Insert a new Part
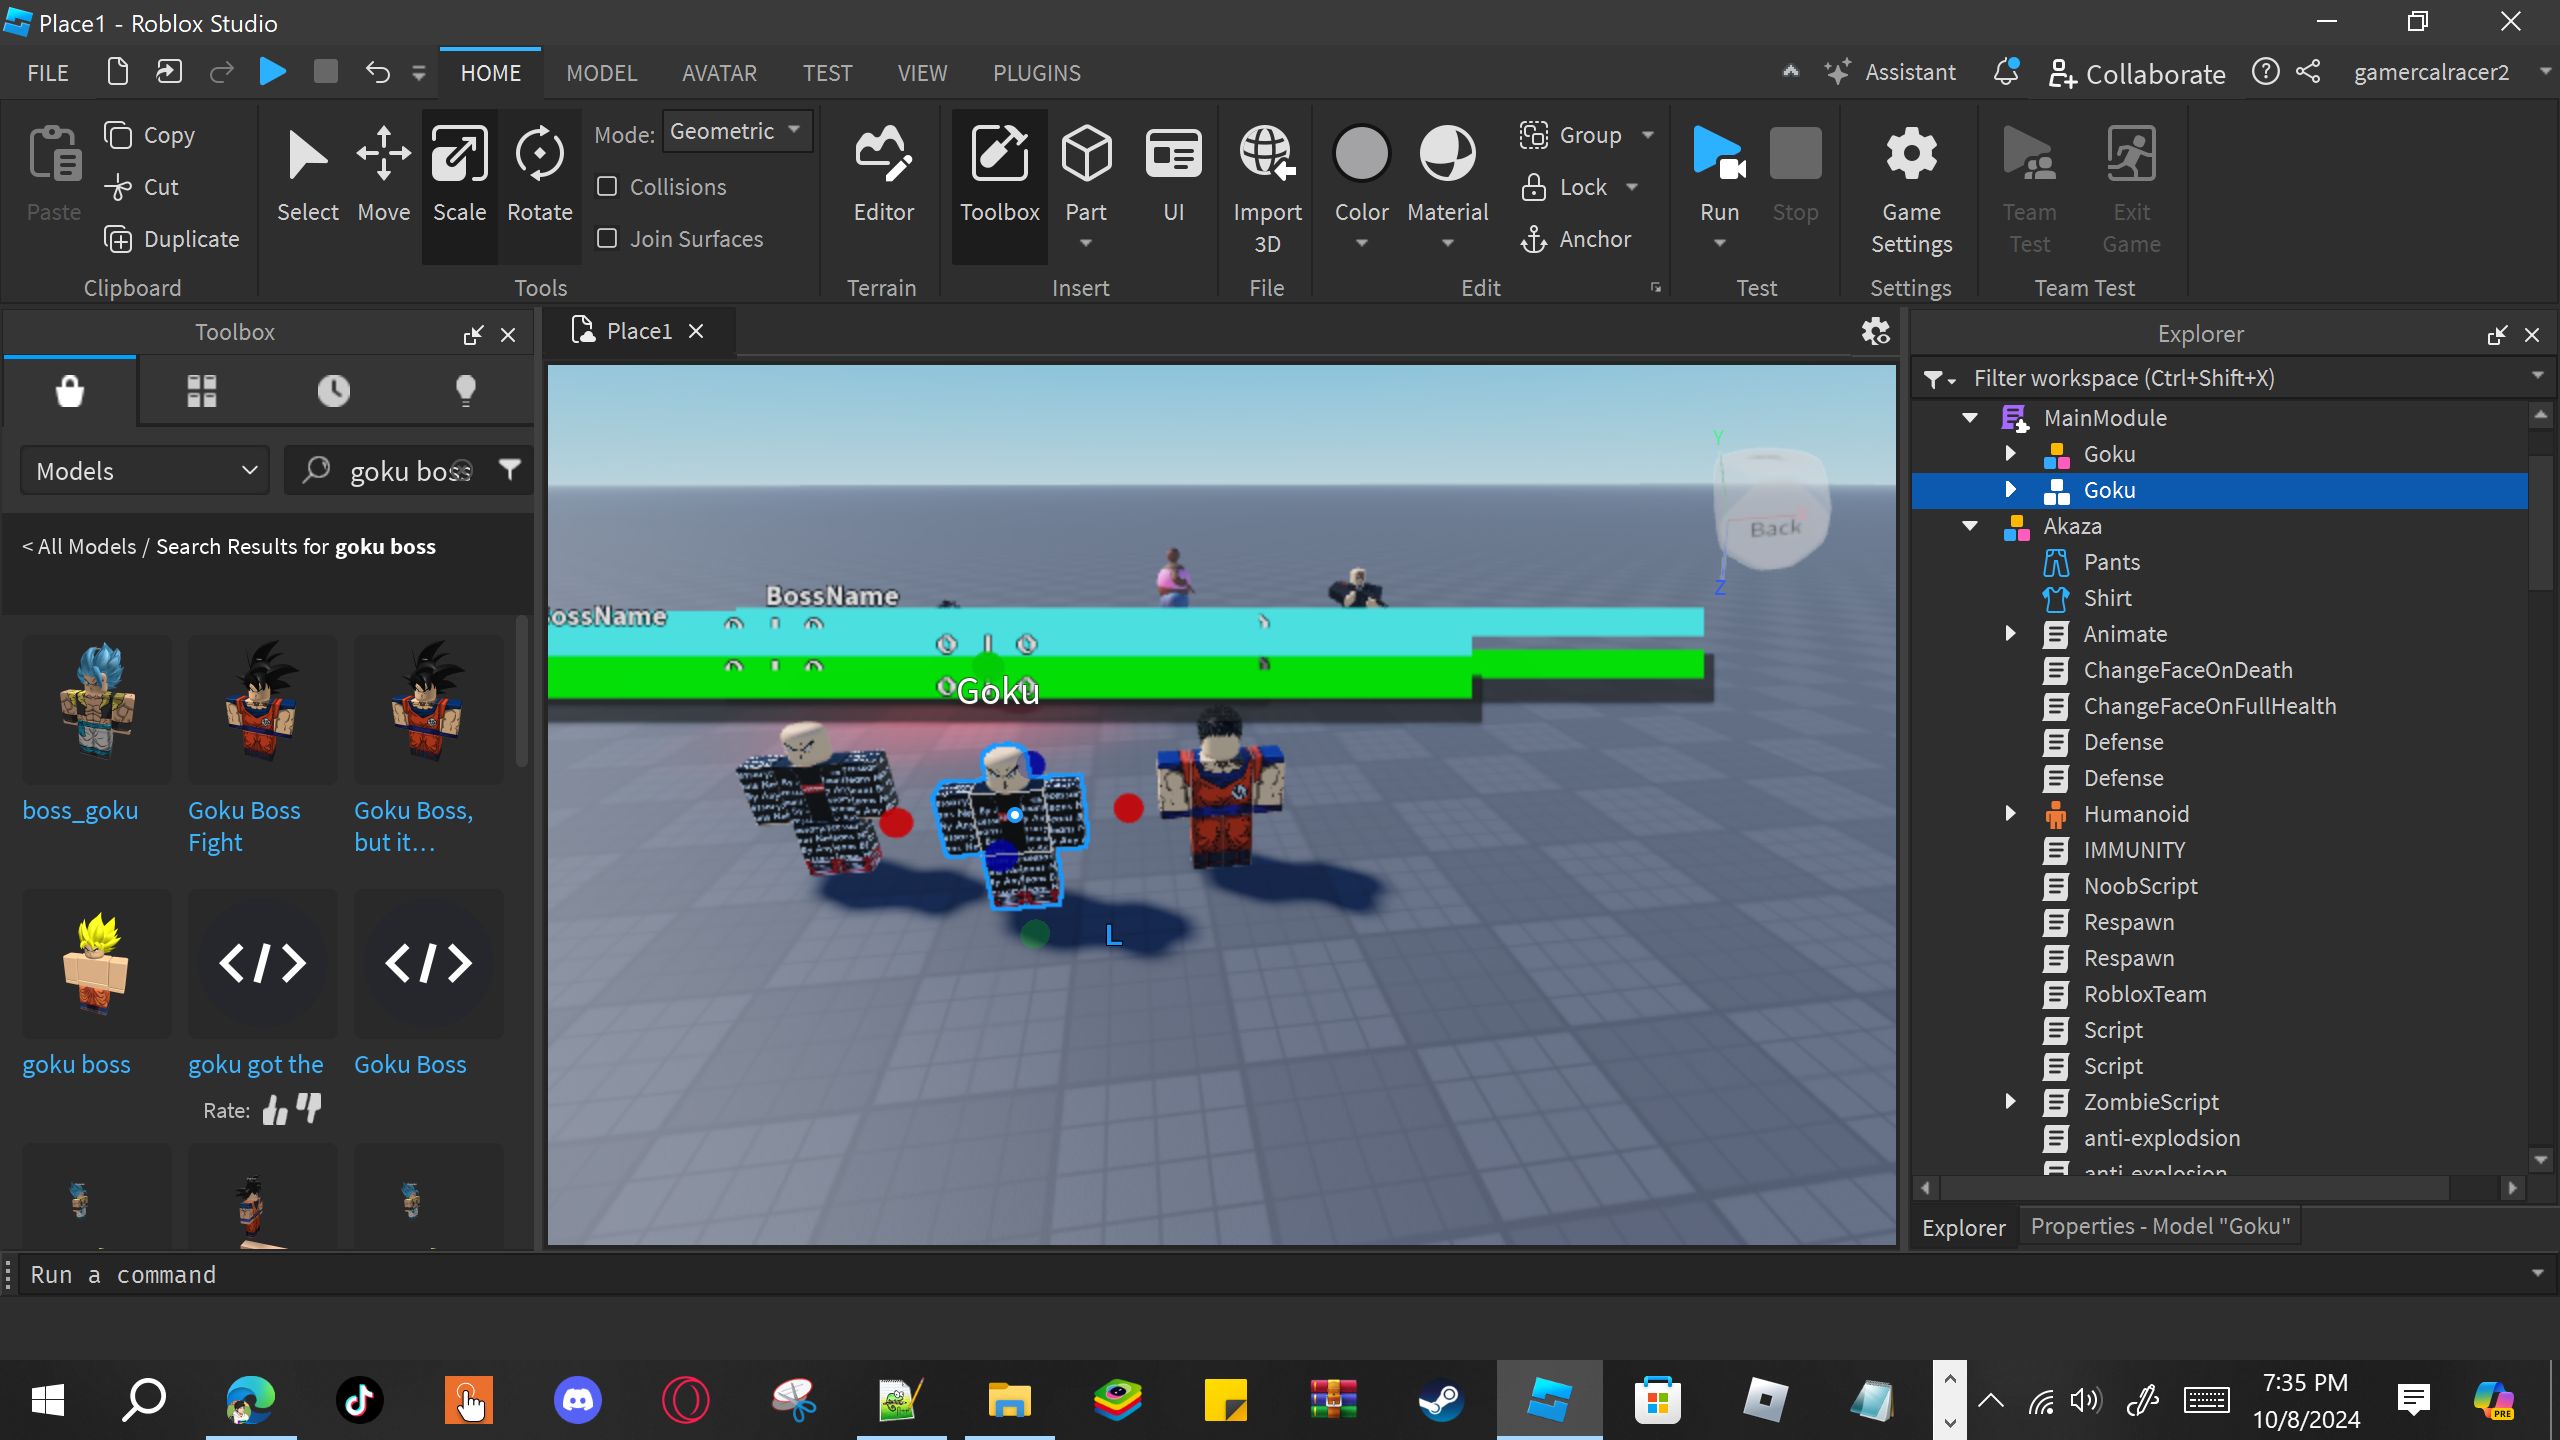Image resolution: width=2560 pixels, height=1440 pixels. point(1086,155)
